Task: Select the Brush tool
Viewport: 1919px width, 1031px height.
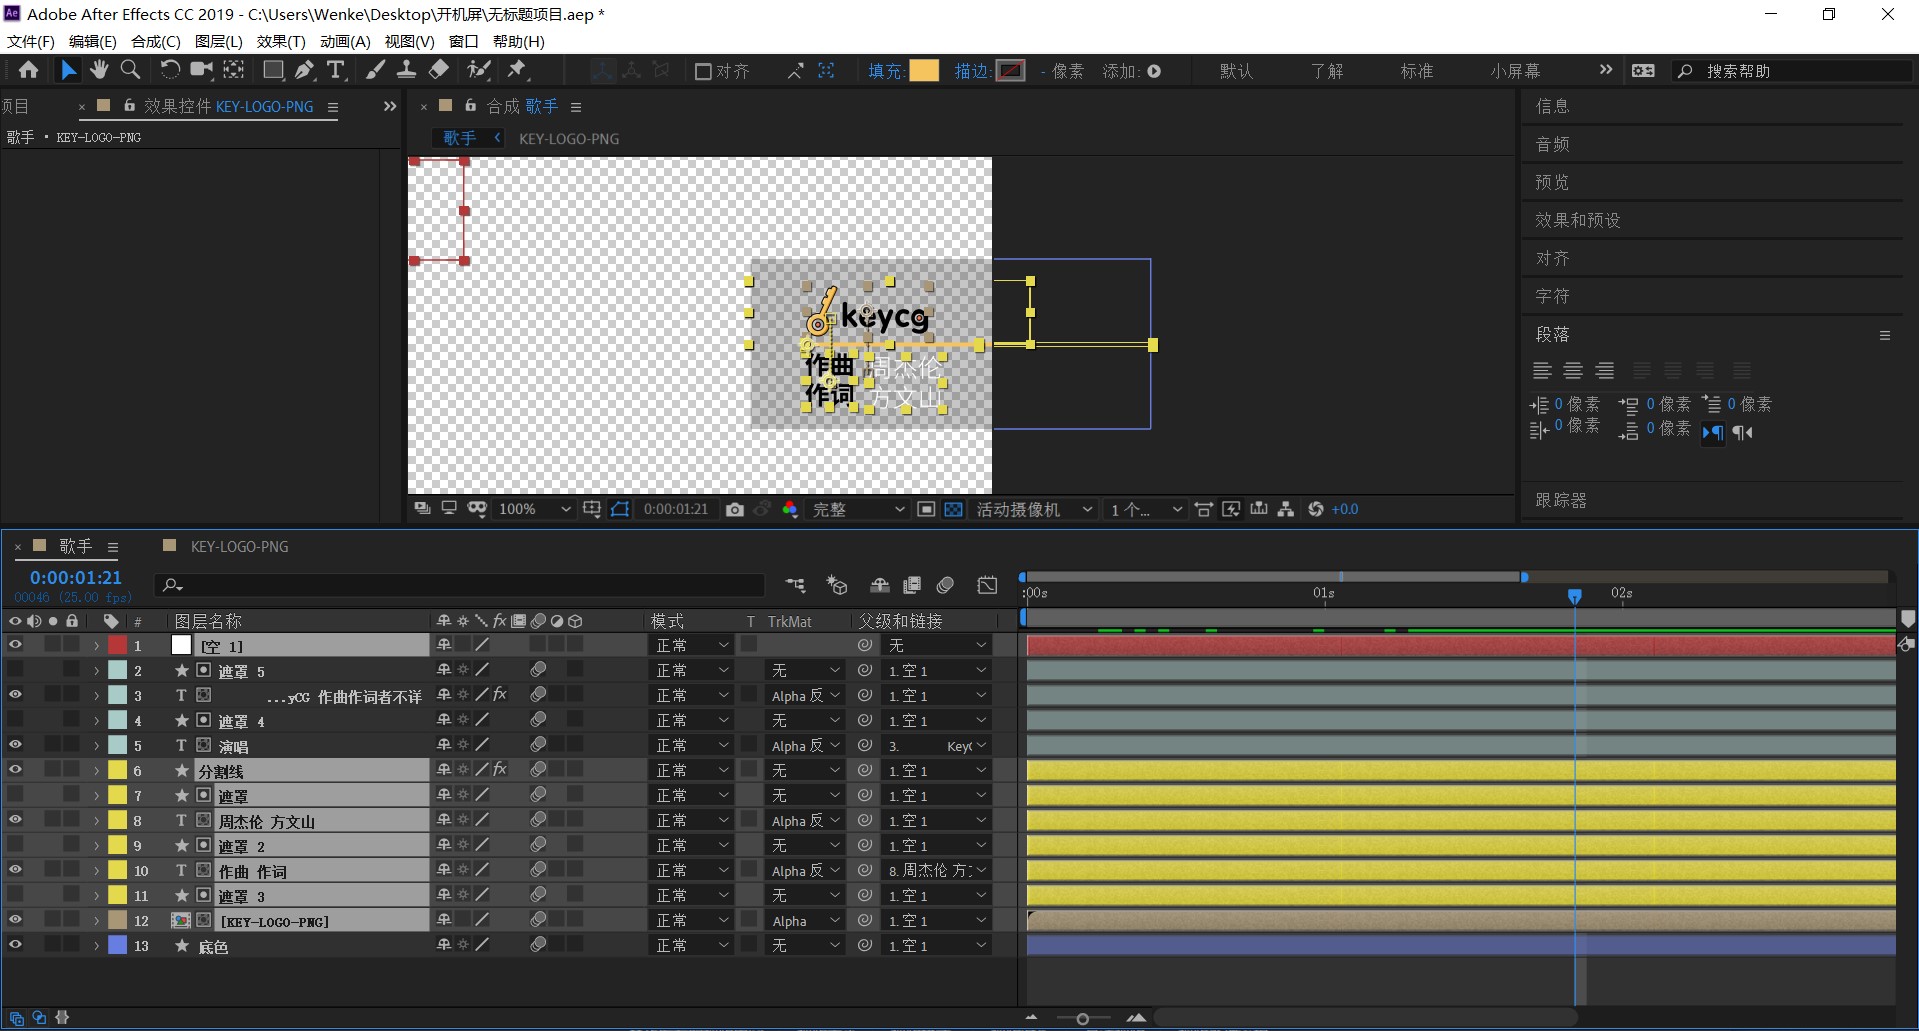Action: point(375,70)
